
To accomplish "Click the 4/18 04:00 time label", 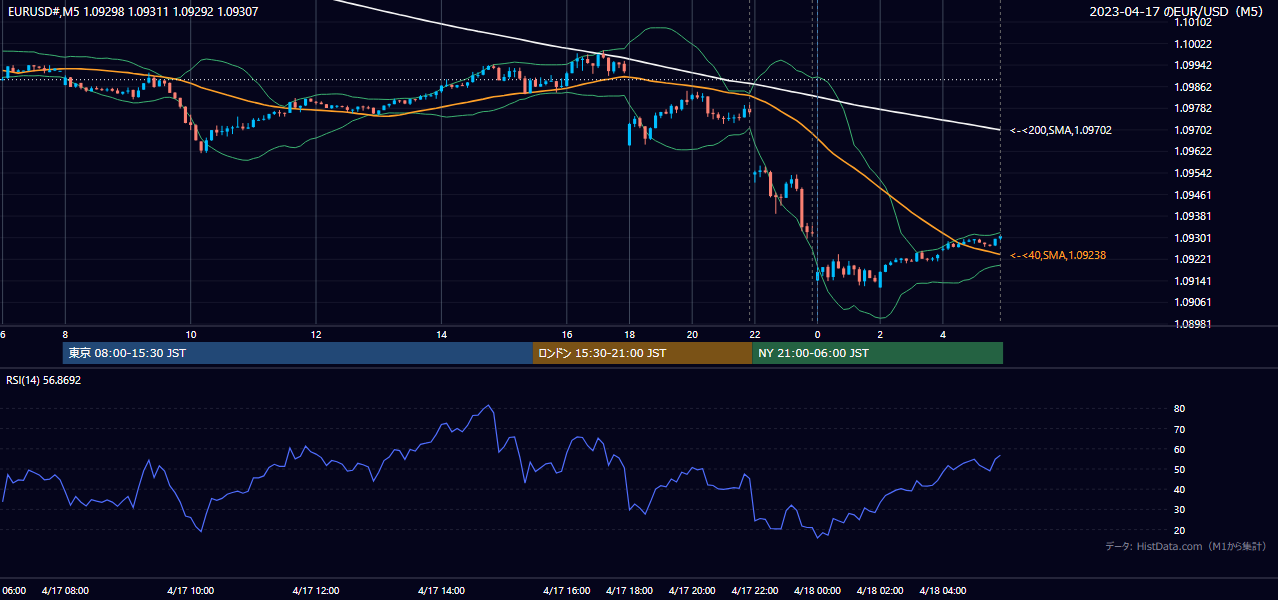I will click(943, 591).
